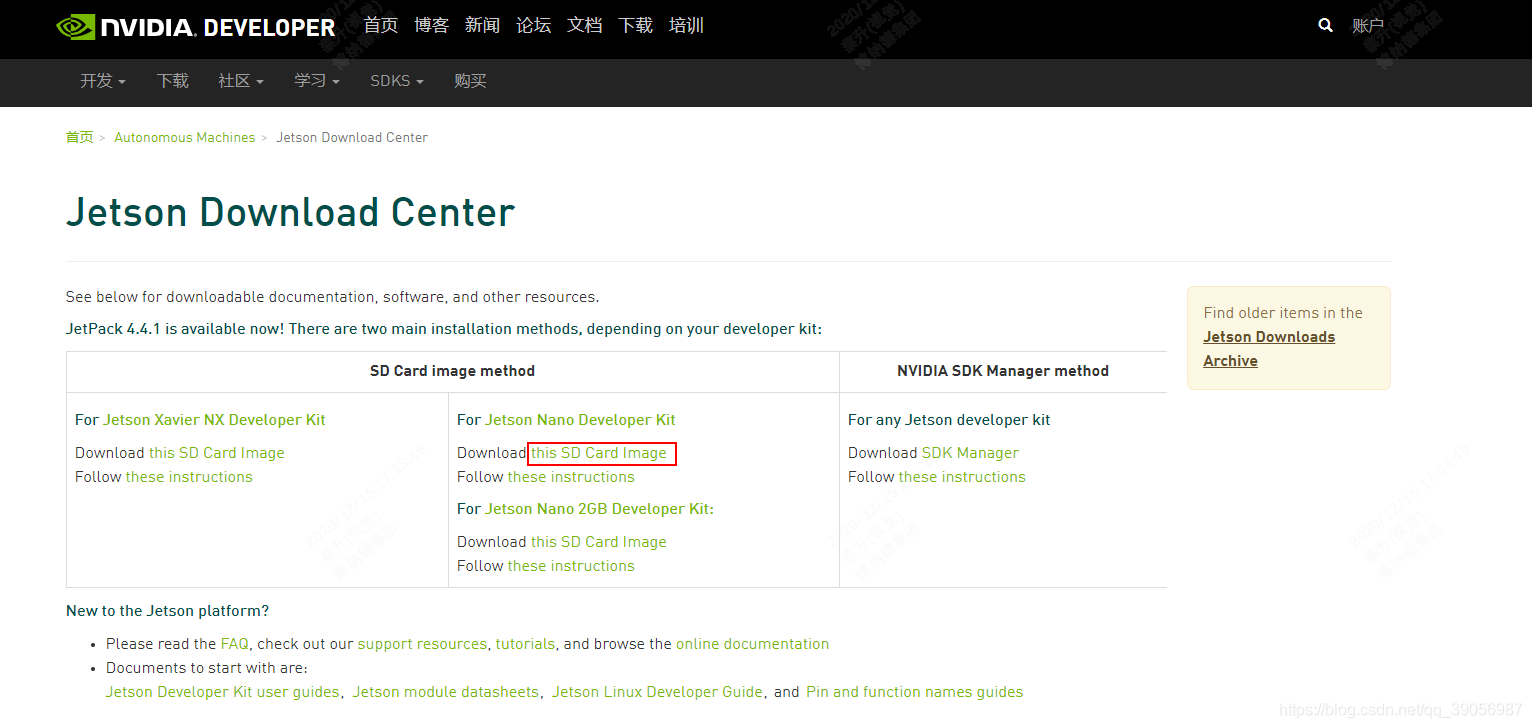Viewport: 1532px width, 728px height.
Task: Open these instructions under SDK Manager
Action: coord(962,477)
